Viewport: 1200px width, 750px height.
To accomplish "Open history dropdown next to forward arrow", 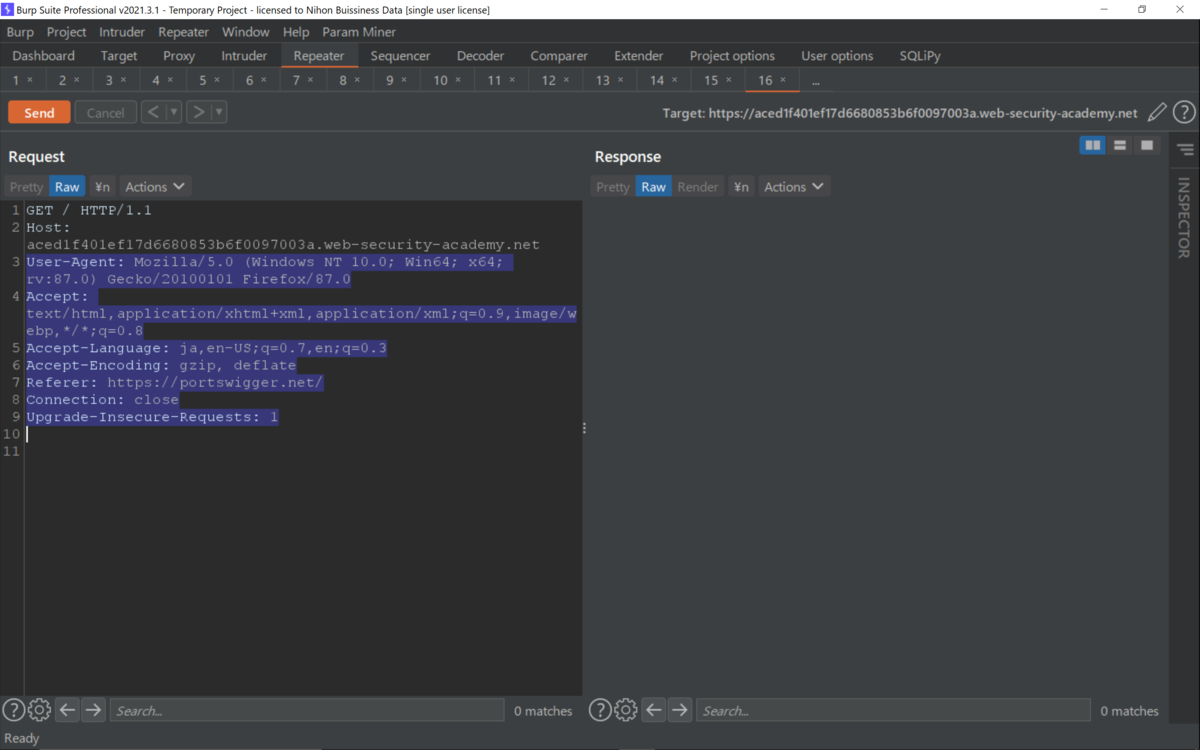I will click(219, 112).
